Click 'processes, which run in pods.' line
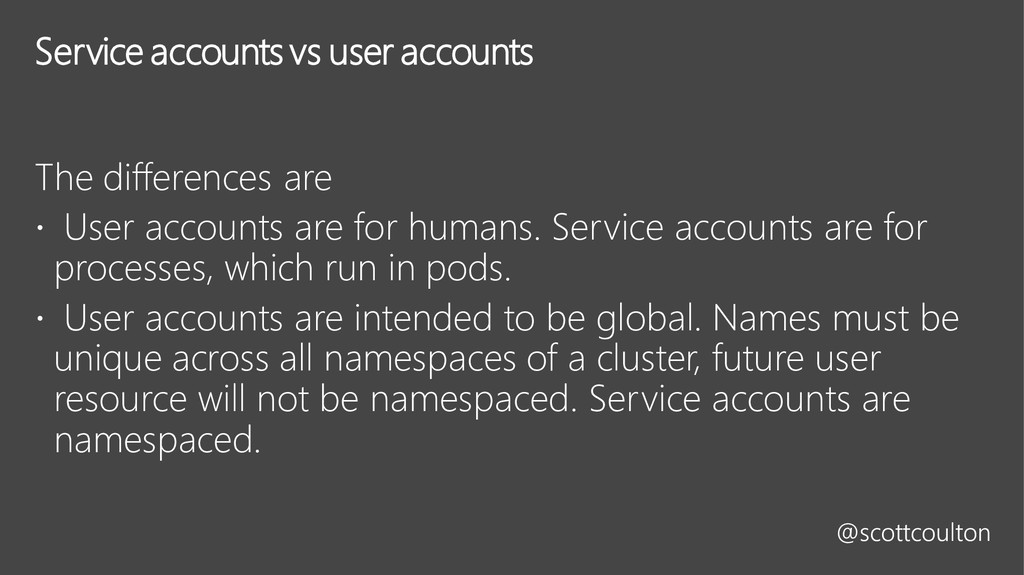1024x575 pixels. 282,269
